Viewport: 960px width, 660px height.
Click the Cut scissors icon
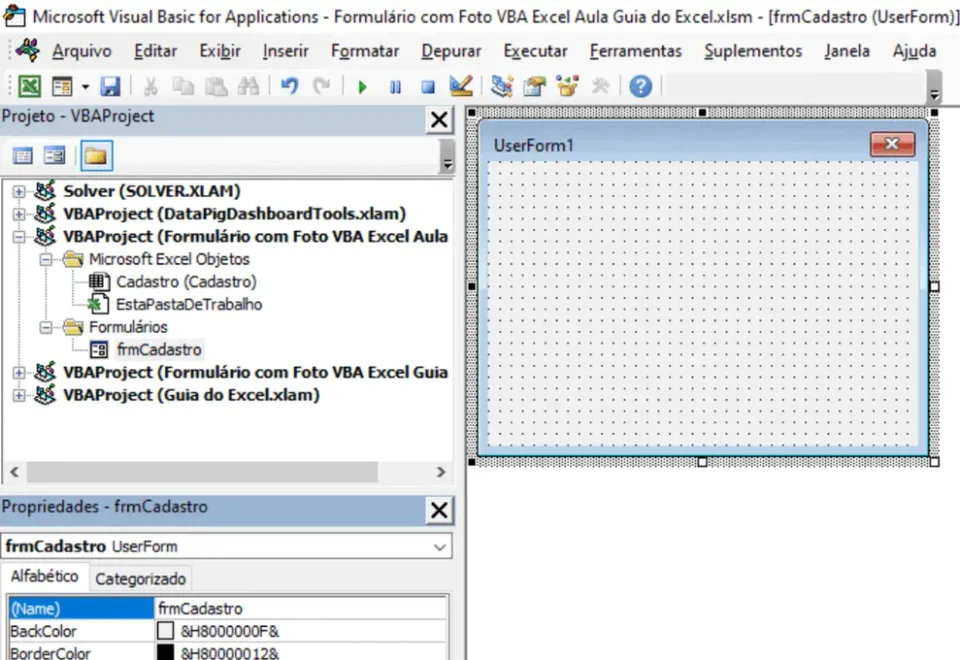tap(150, 86)
